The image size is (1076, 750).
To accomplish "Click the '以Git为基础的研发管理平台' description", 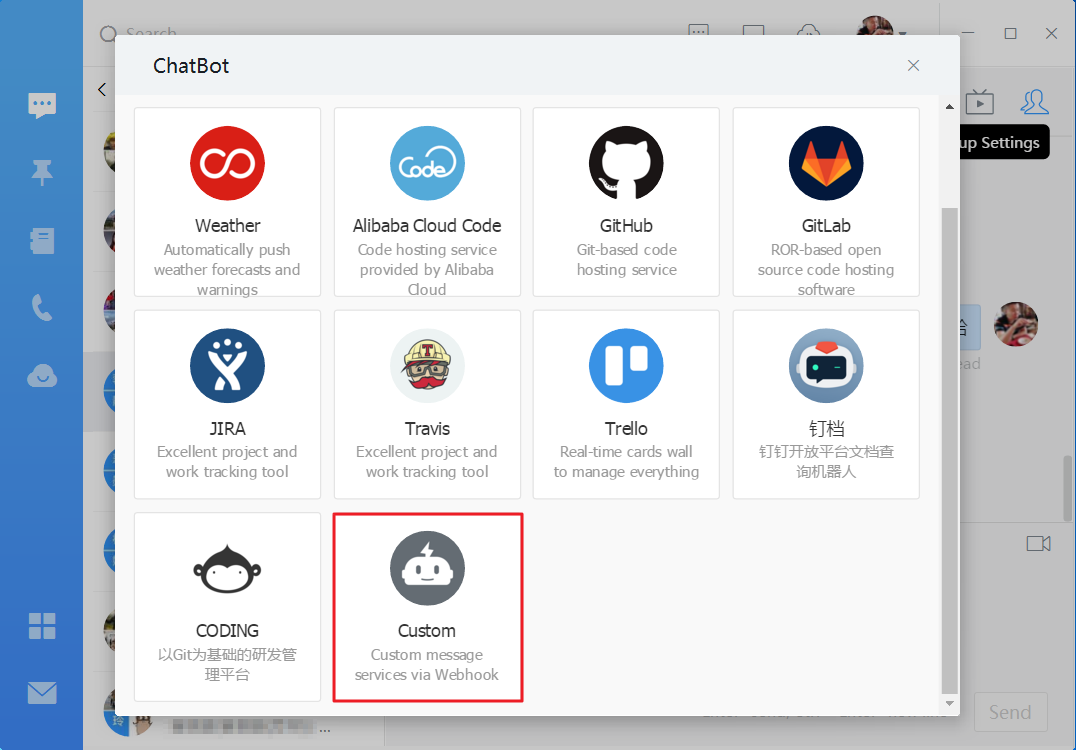I will [227, 665].
